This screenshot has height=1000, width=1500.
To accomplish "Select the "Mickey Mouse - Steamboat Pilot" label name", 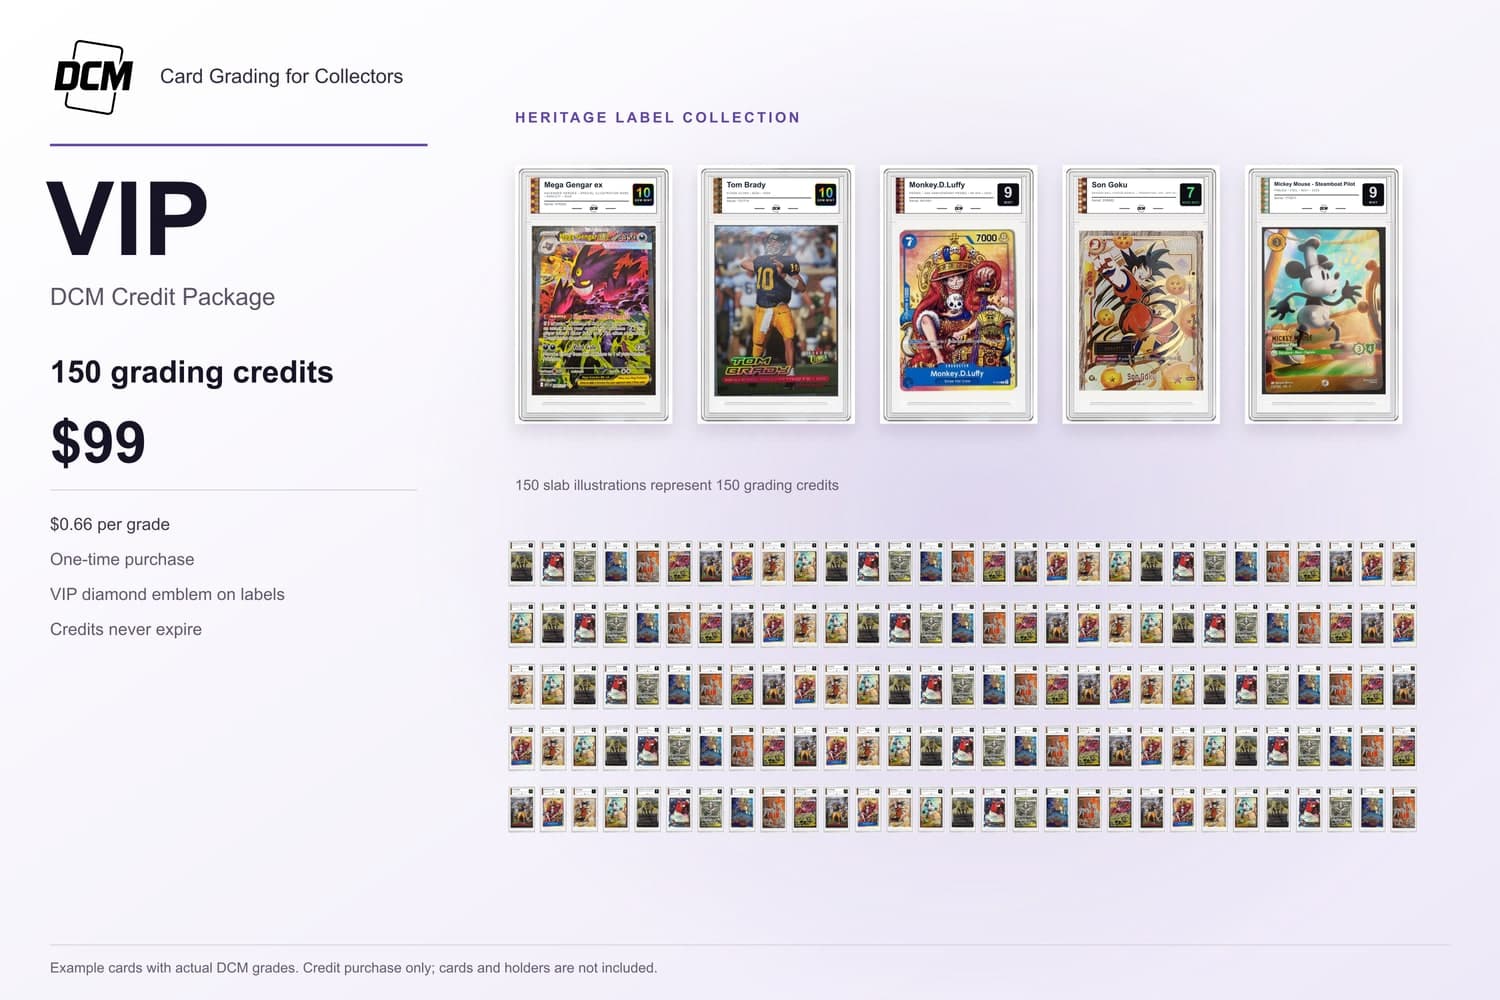I will 1314,184.
